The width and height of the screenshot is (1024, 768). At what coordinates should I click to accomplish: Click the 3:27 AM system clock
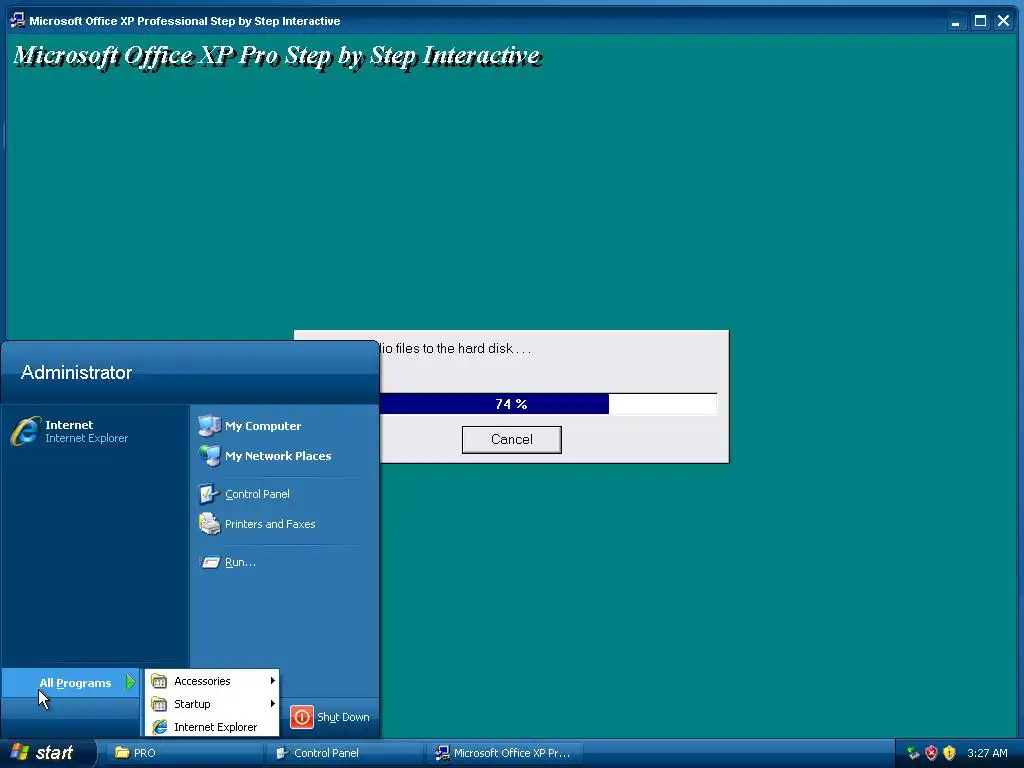(x=987, y=753)
